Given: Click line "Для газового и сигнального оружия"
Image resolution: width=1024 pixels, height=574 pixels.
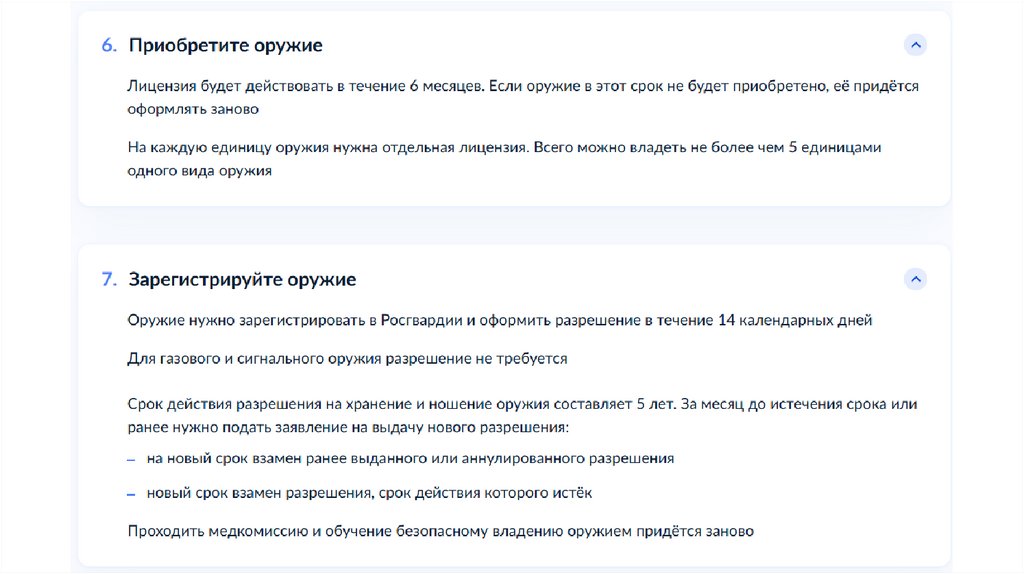Looking at the screenshot, I should pyautogui.click(x=347, y=359).
